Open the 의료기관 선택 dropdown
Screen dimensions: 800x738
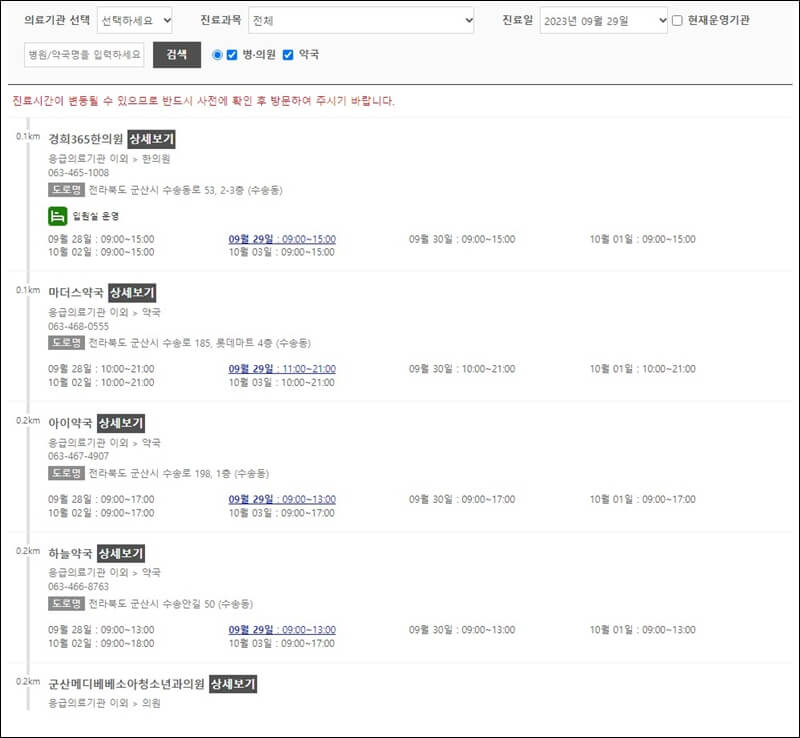coord(135,20)
